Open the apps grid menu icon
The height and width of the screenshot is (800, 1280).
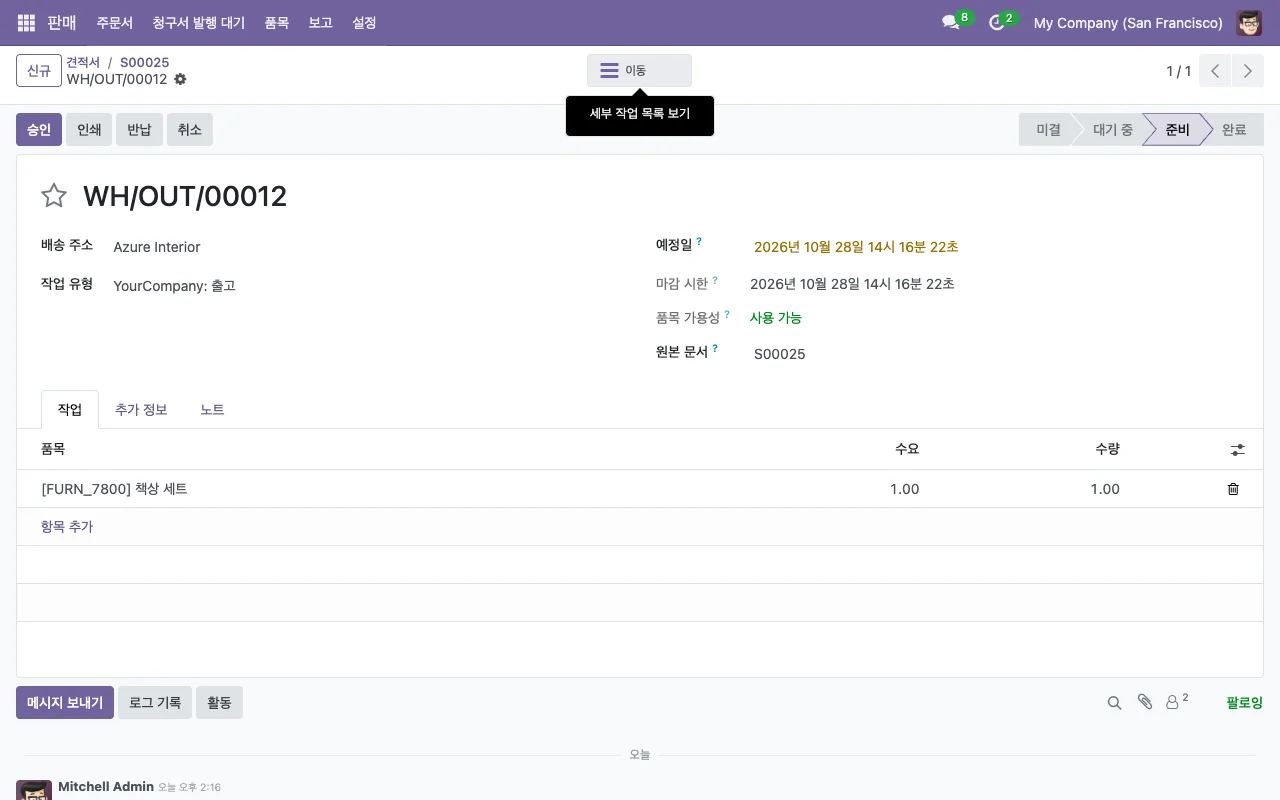click(26, 22)
